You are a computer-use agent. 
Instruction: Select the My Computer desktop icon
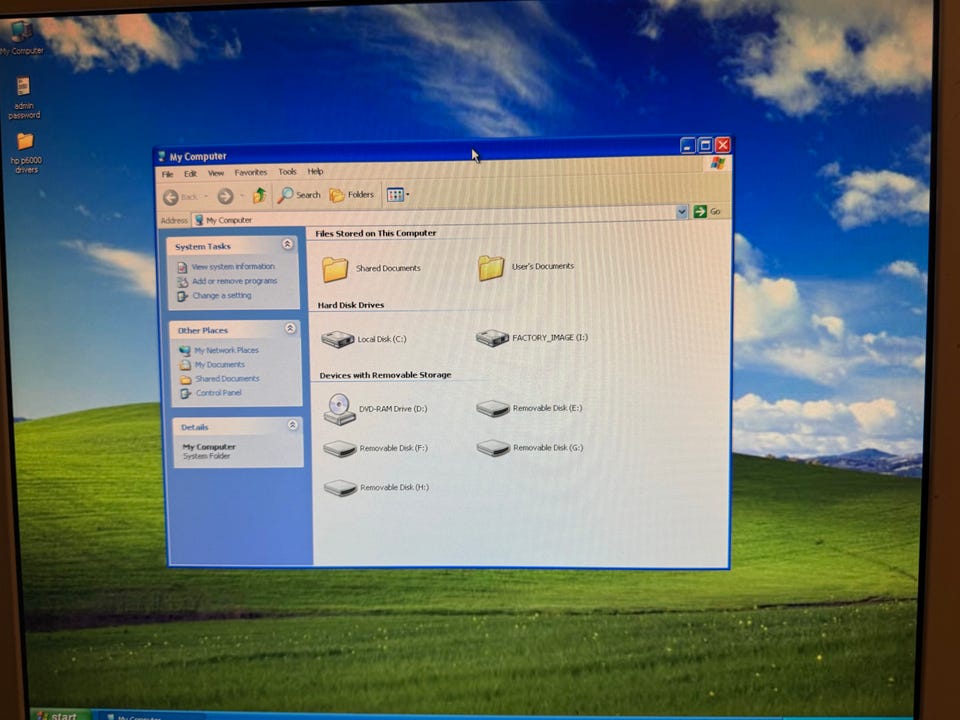coord(21,38)
